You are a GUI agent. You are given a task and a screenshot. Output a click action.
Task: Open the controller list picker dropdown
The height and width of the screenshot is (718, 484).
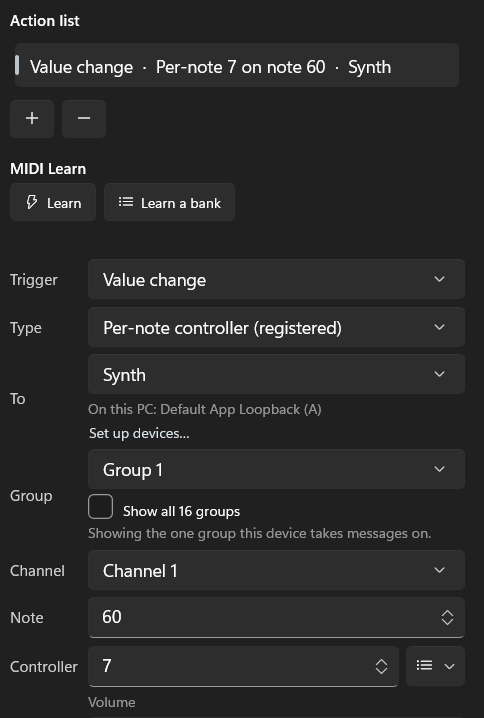pyautogui.click(x=435, y=666)
